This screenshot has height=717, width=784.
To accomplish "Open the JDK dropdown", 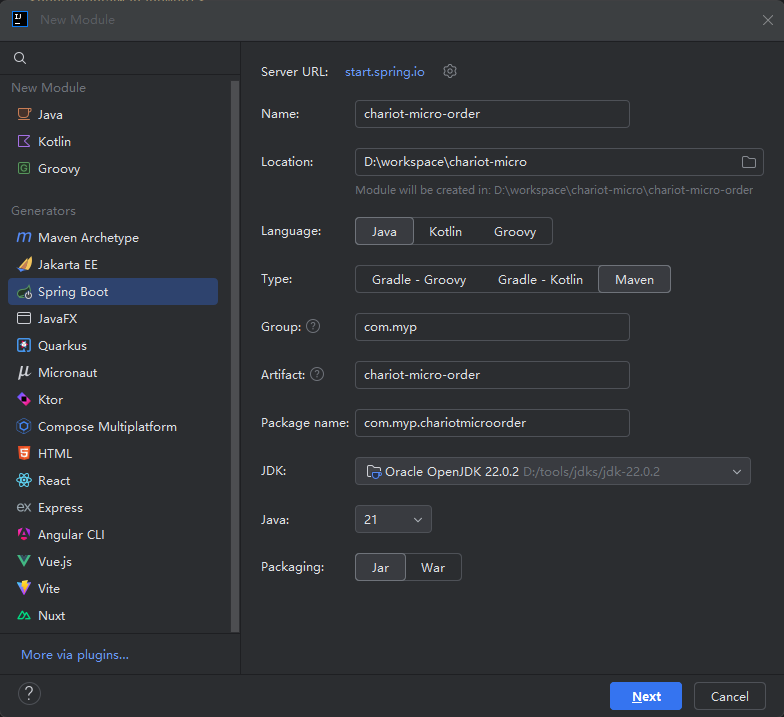I will point(552,471).
